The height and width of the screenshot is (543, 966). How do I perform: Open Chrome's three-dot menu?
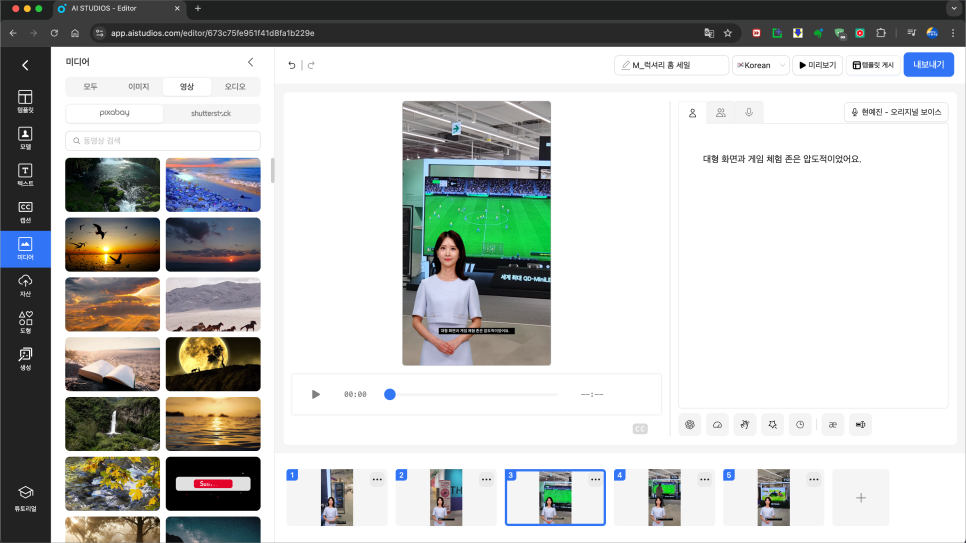(x=953, y=33)
